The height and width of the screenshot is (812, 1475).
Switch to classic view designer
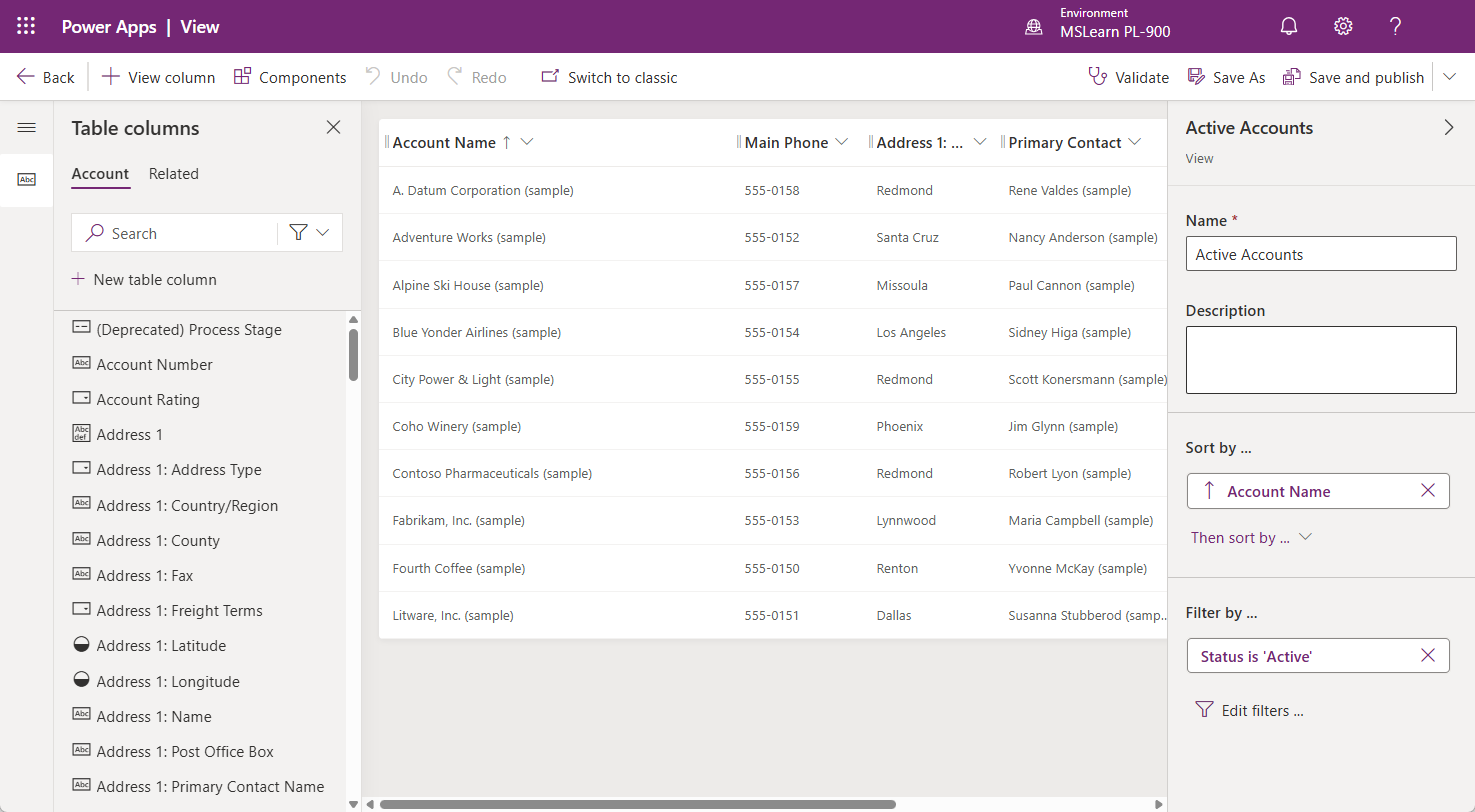tap(609, 77)
